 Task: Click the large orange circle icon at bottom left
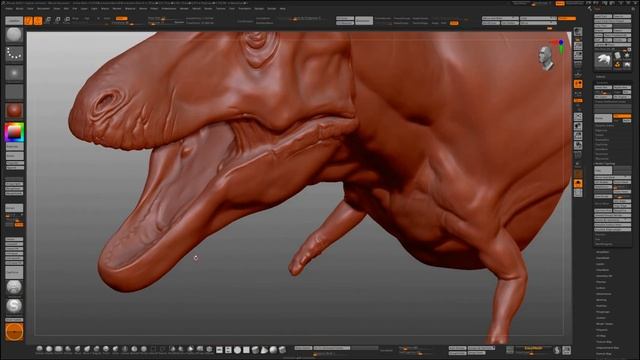click(x=14, y=332)
